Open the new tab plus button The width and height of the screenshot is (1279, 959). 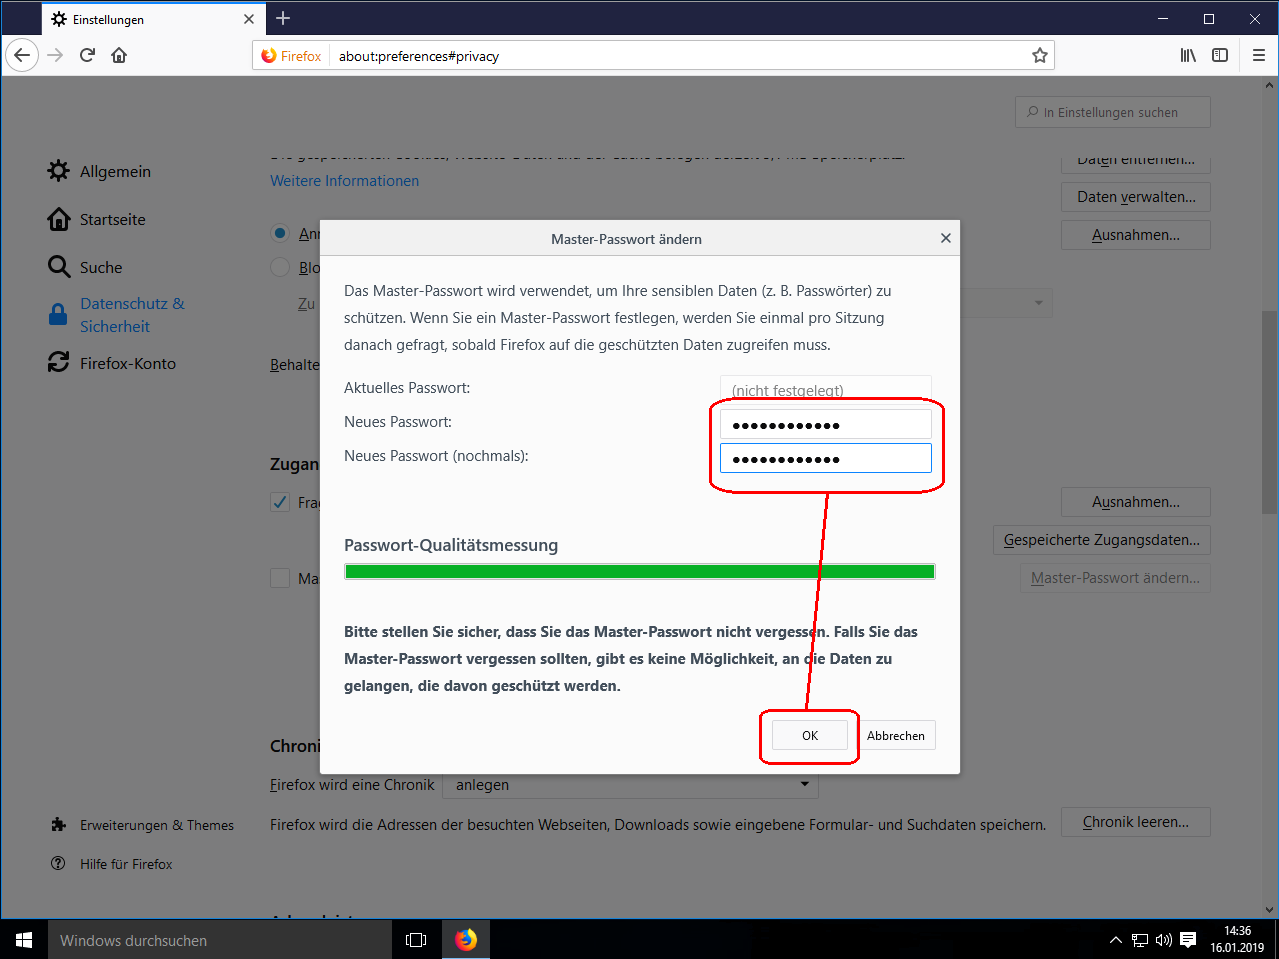(x=283, y=18)
